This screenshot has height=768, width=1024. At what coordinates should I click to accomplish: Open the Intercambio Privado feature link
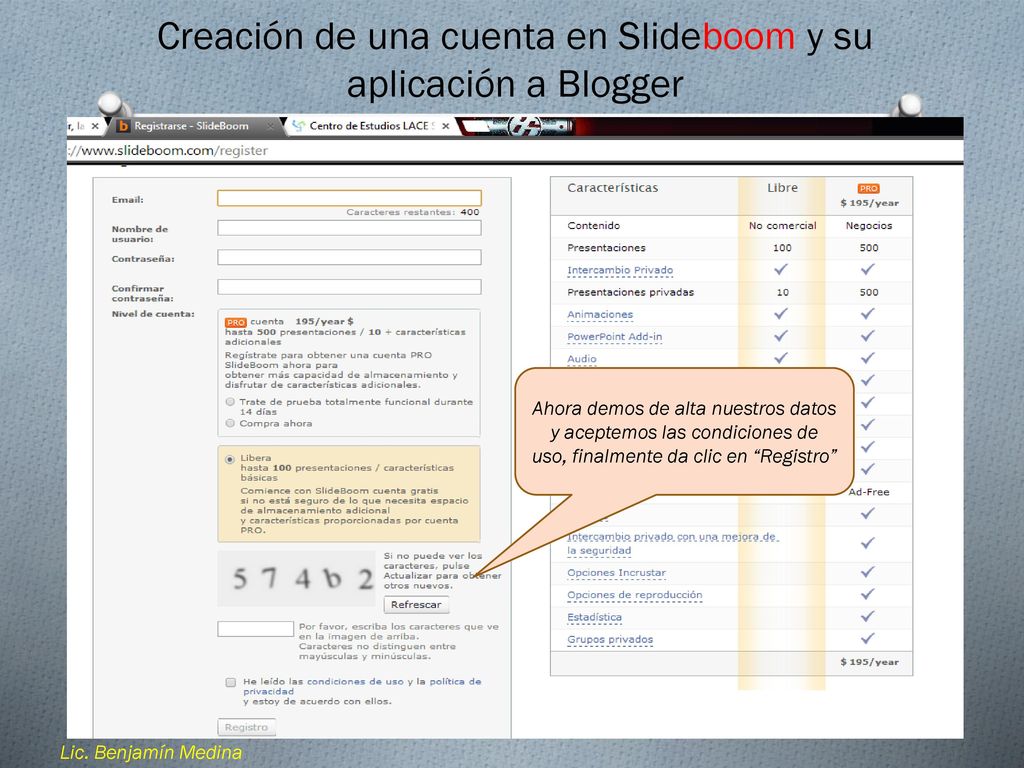(x=620, y=270)
